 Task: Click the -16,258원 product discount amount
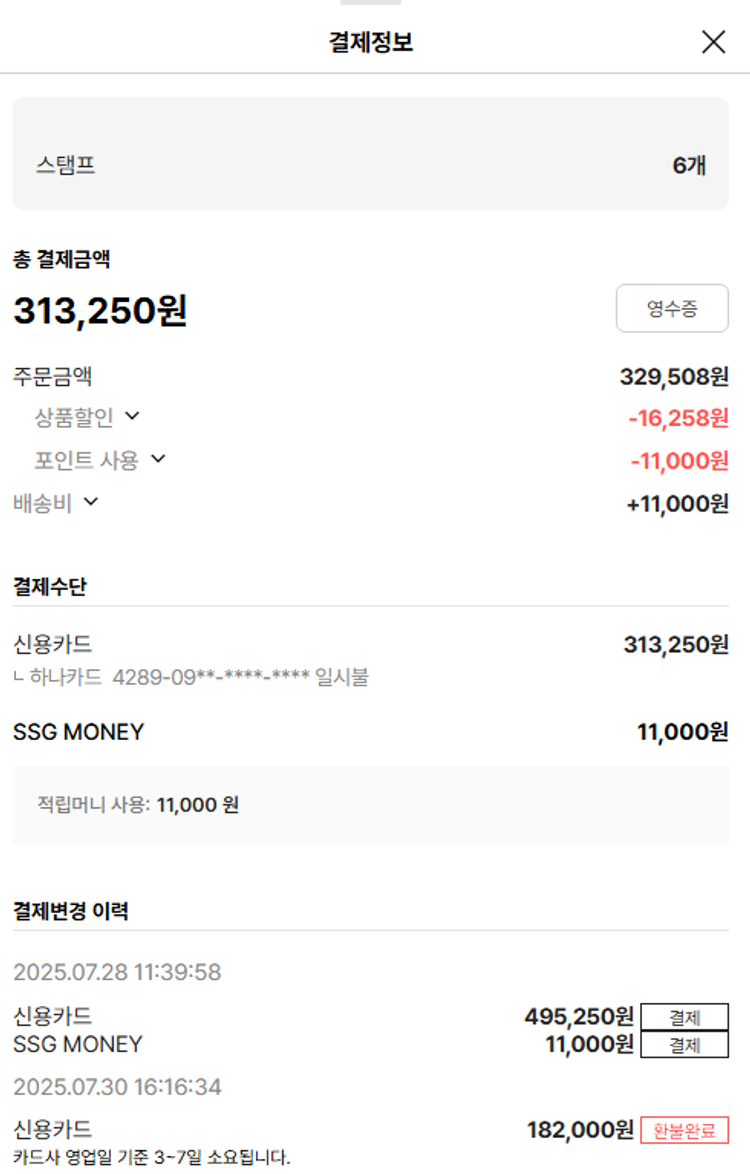point(678,418)
